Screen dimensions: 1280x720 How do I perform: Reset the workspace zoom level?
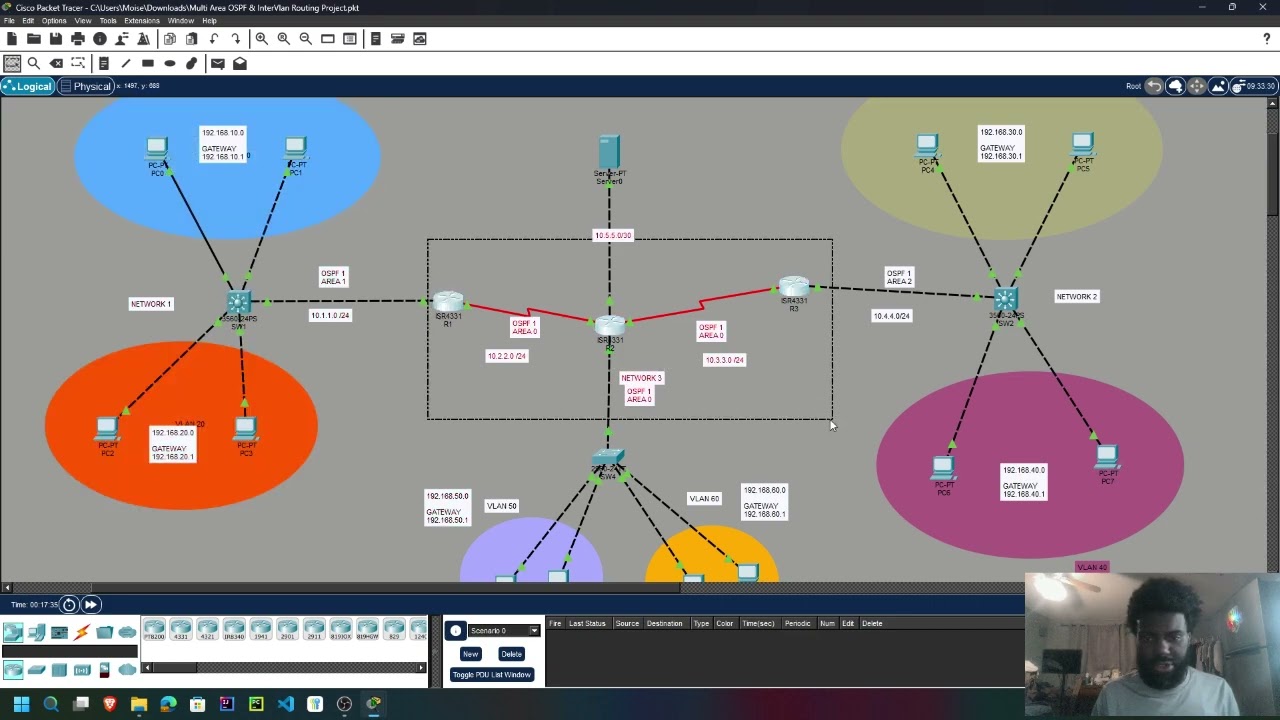tap(283, 39)
